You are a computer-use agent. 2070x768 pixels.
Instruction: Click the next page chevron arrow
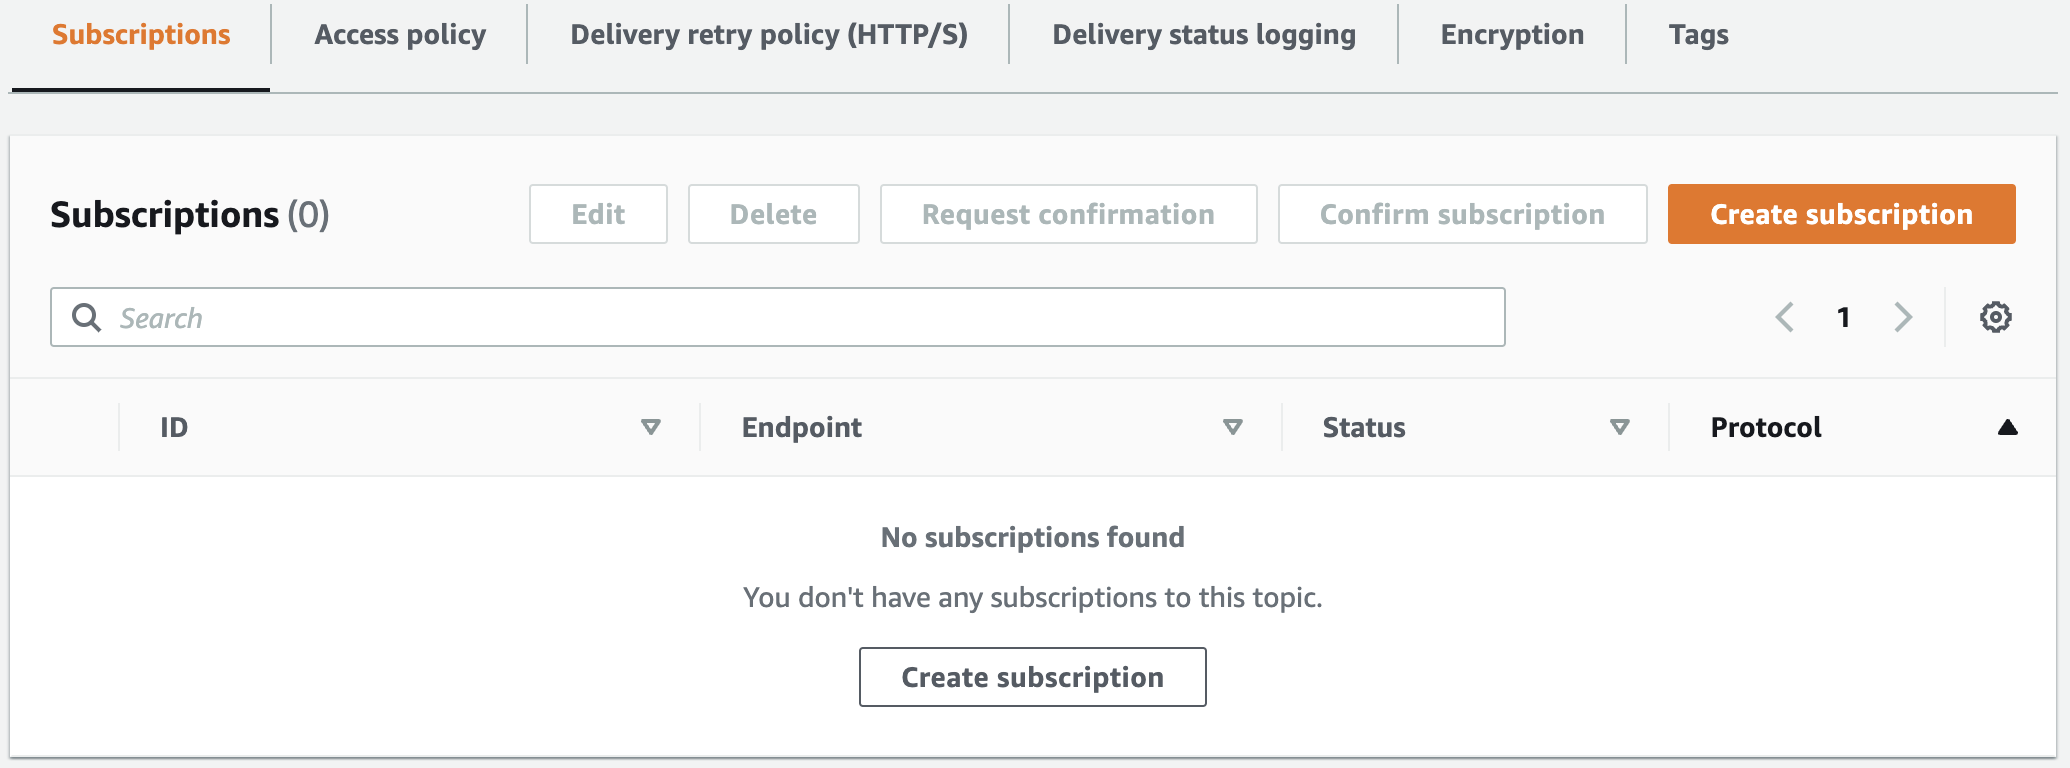1903,317
